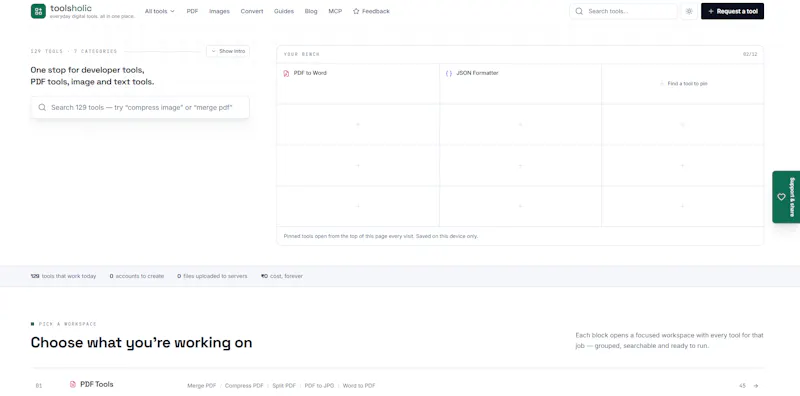Viewport: 800px width, 396px height.
Task: Click the '₹0 cost, forever' stat
Action: (282, 276)
